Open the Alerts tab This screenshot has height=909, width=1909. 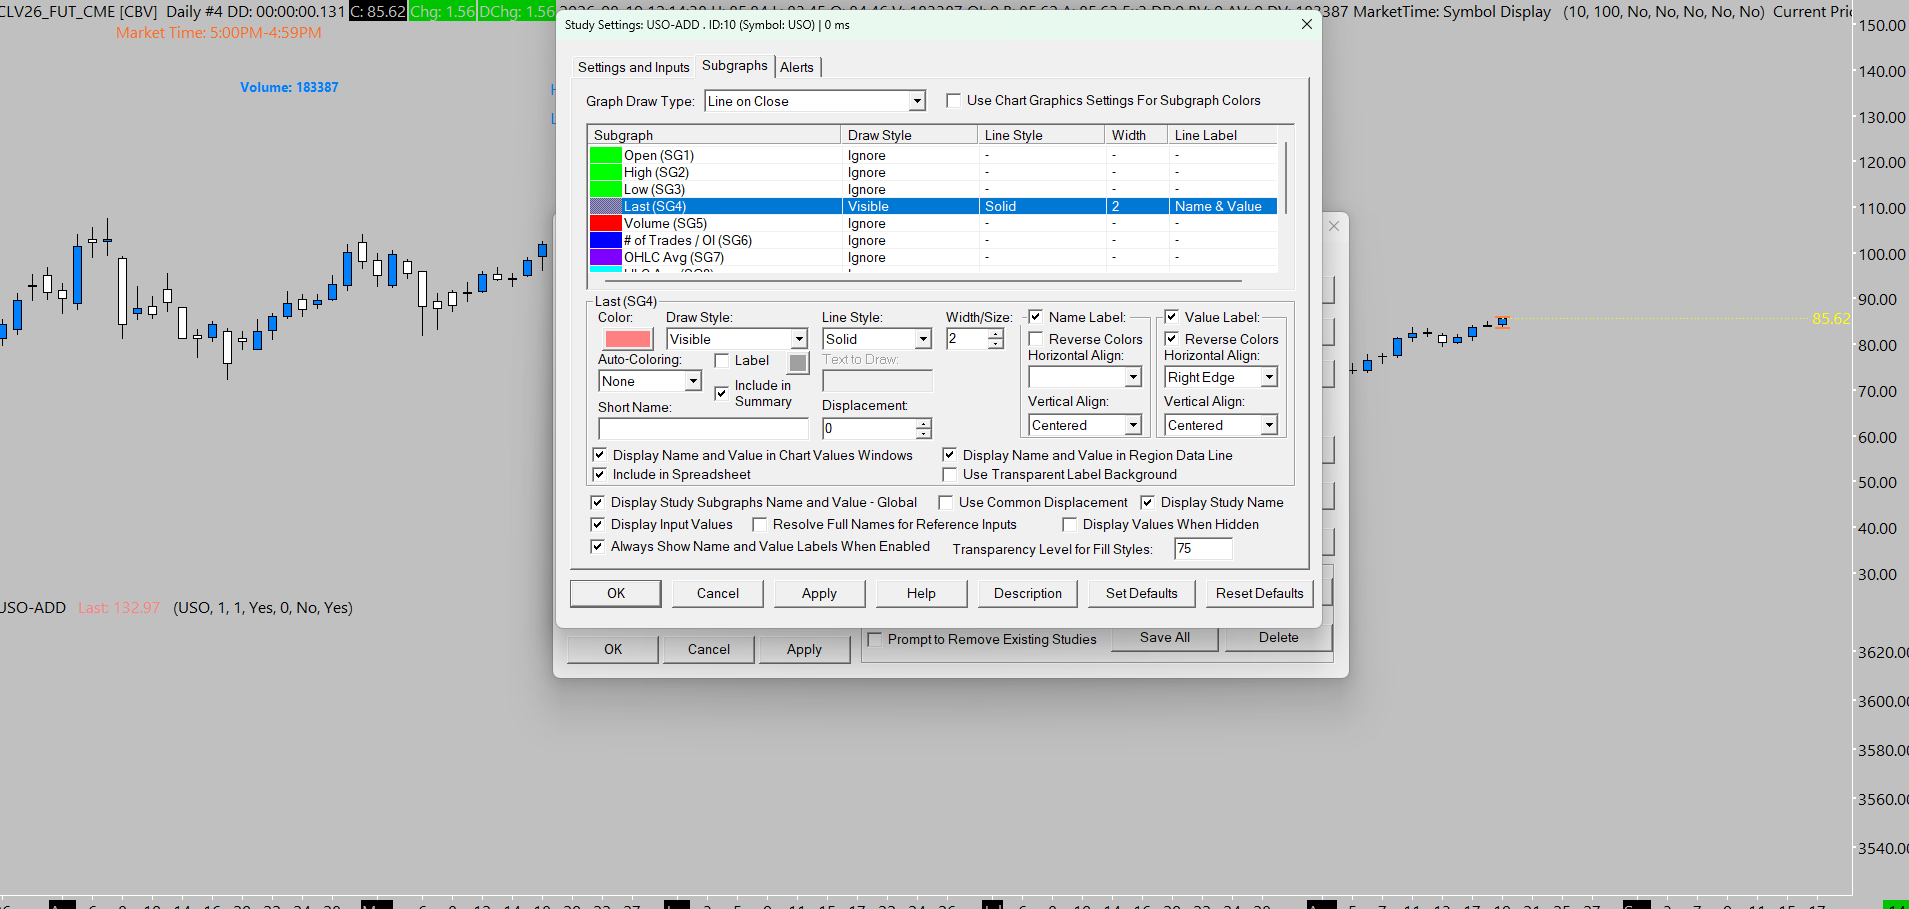[x=797, y=67]
